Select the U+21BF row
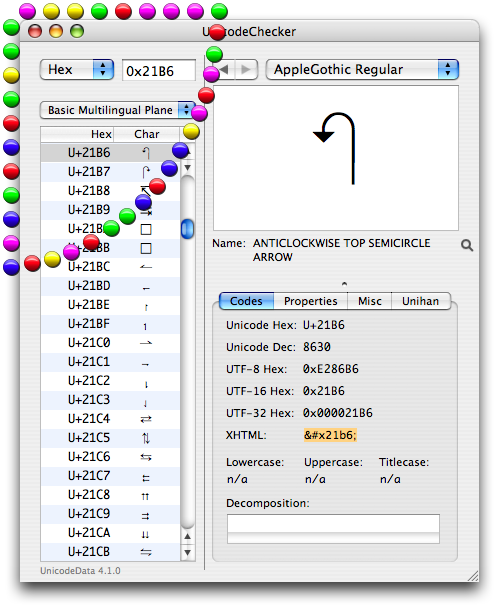The height and width of the screenshot is (607, 503). coord(110,324)
